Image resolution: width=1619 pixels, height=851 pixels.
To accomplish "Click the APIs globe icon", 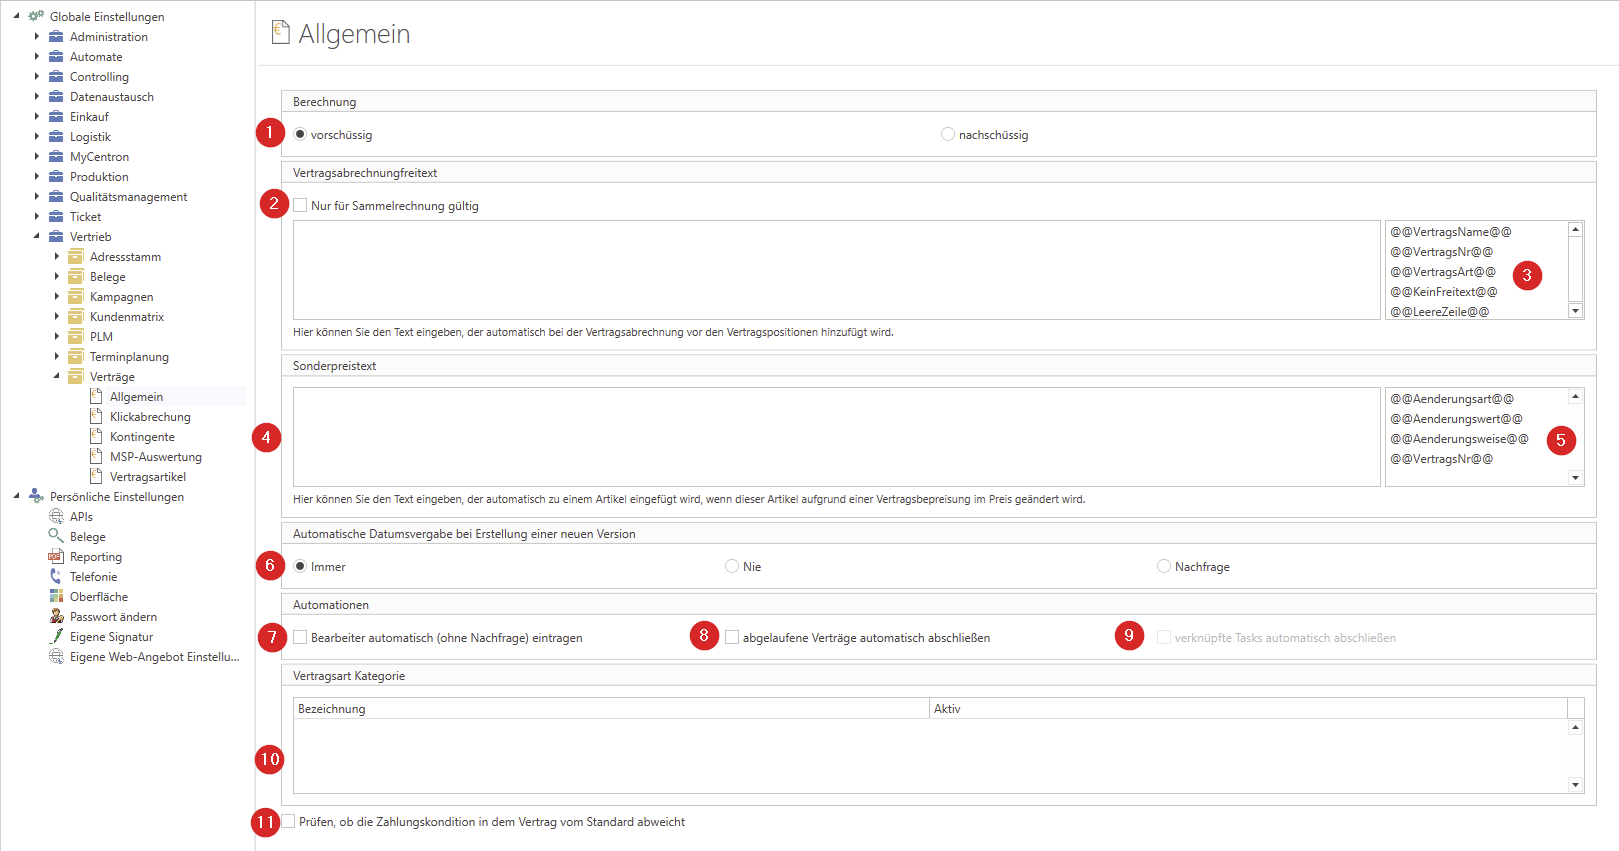I will [56, 517].
